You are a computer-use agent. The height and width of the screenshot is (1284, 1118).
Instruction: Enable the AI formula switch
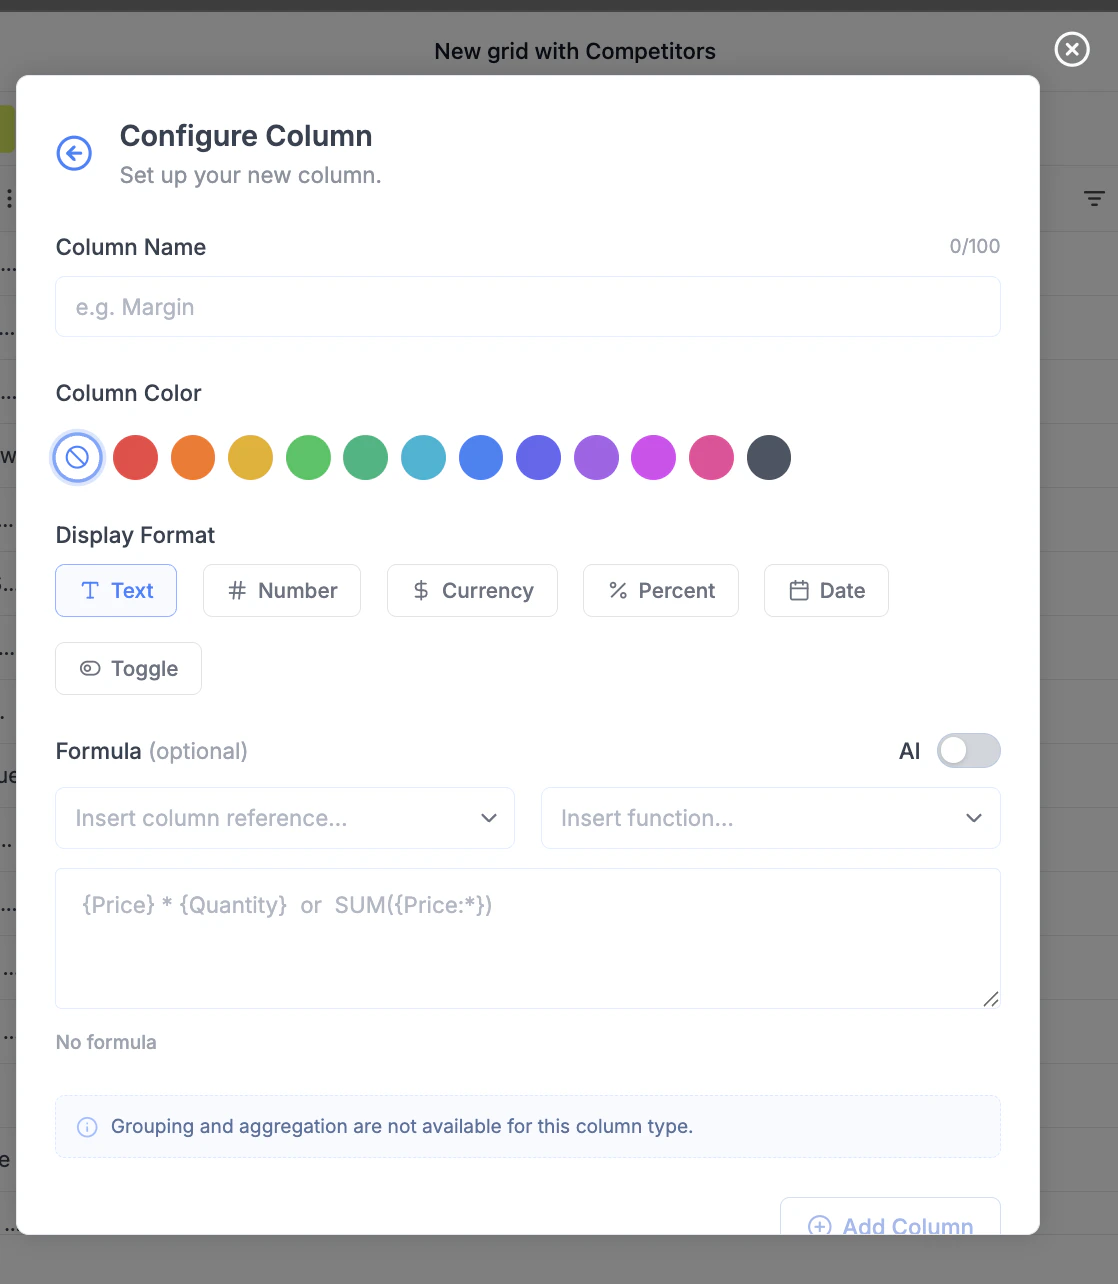point(968,751)
